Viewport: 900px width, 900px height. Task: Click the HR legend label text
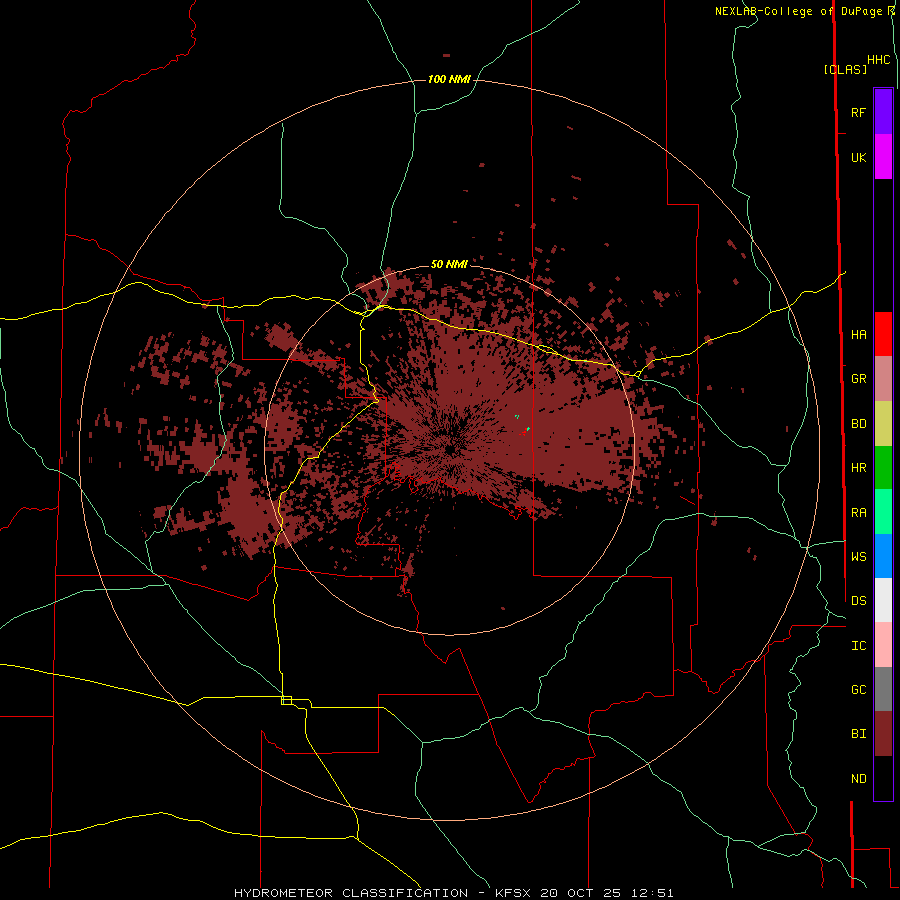coord(858,468)
